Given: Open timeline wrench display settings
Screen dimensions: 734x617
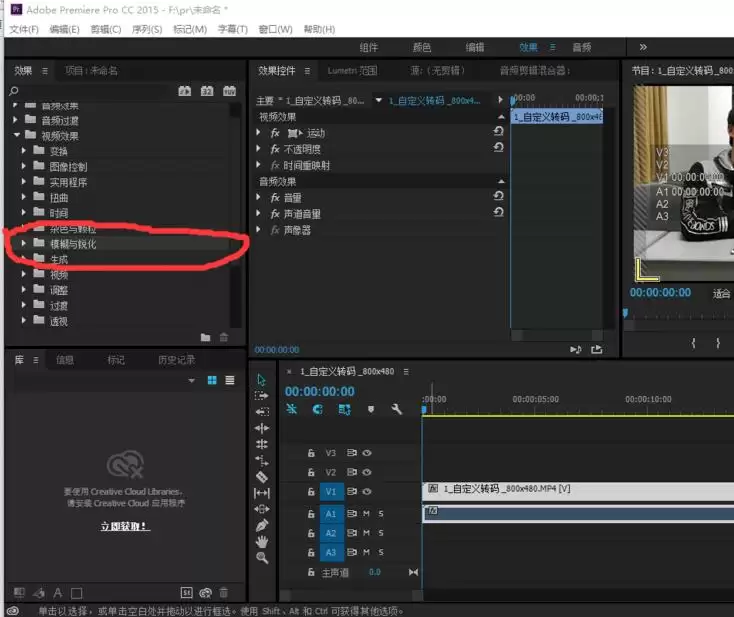Looking at the screenshot, I should [396, 409].
